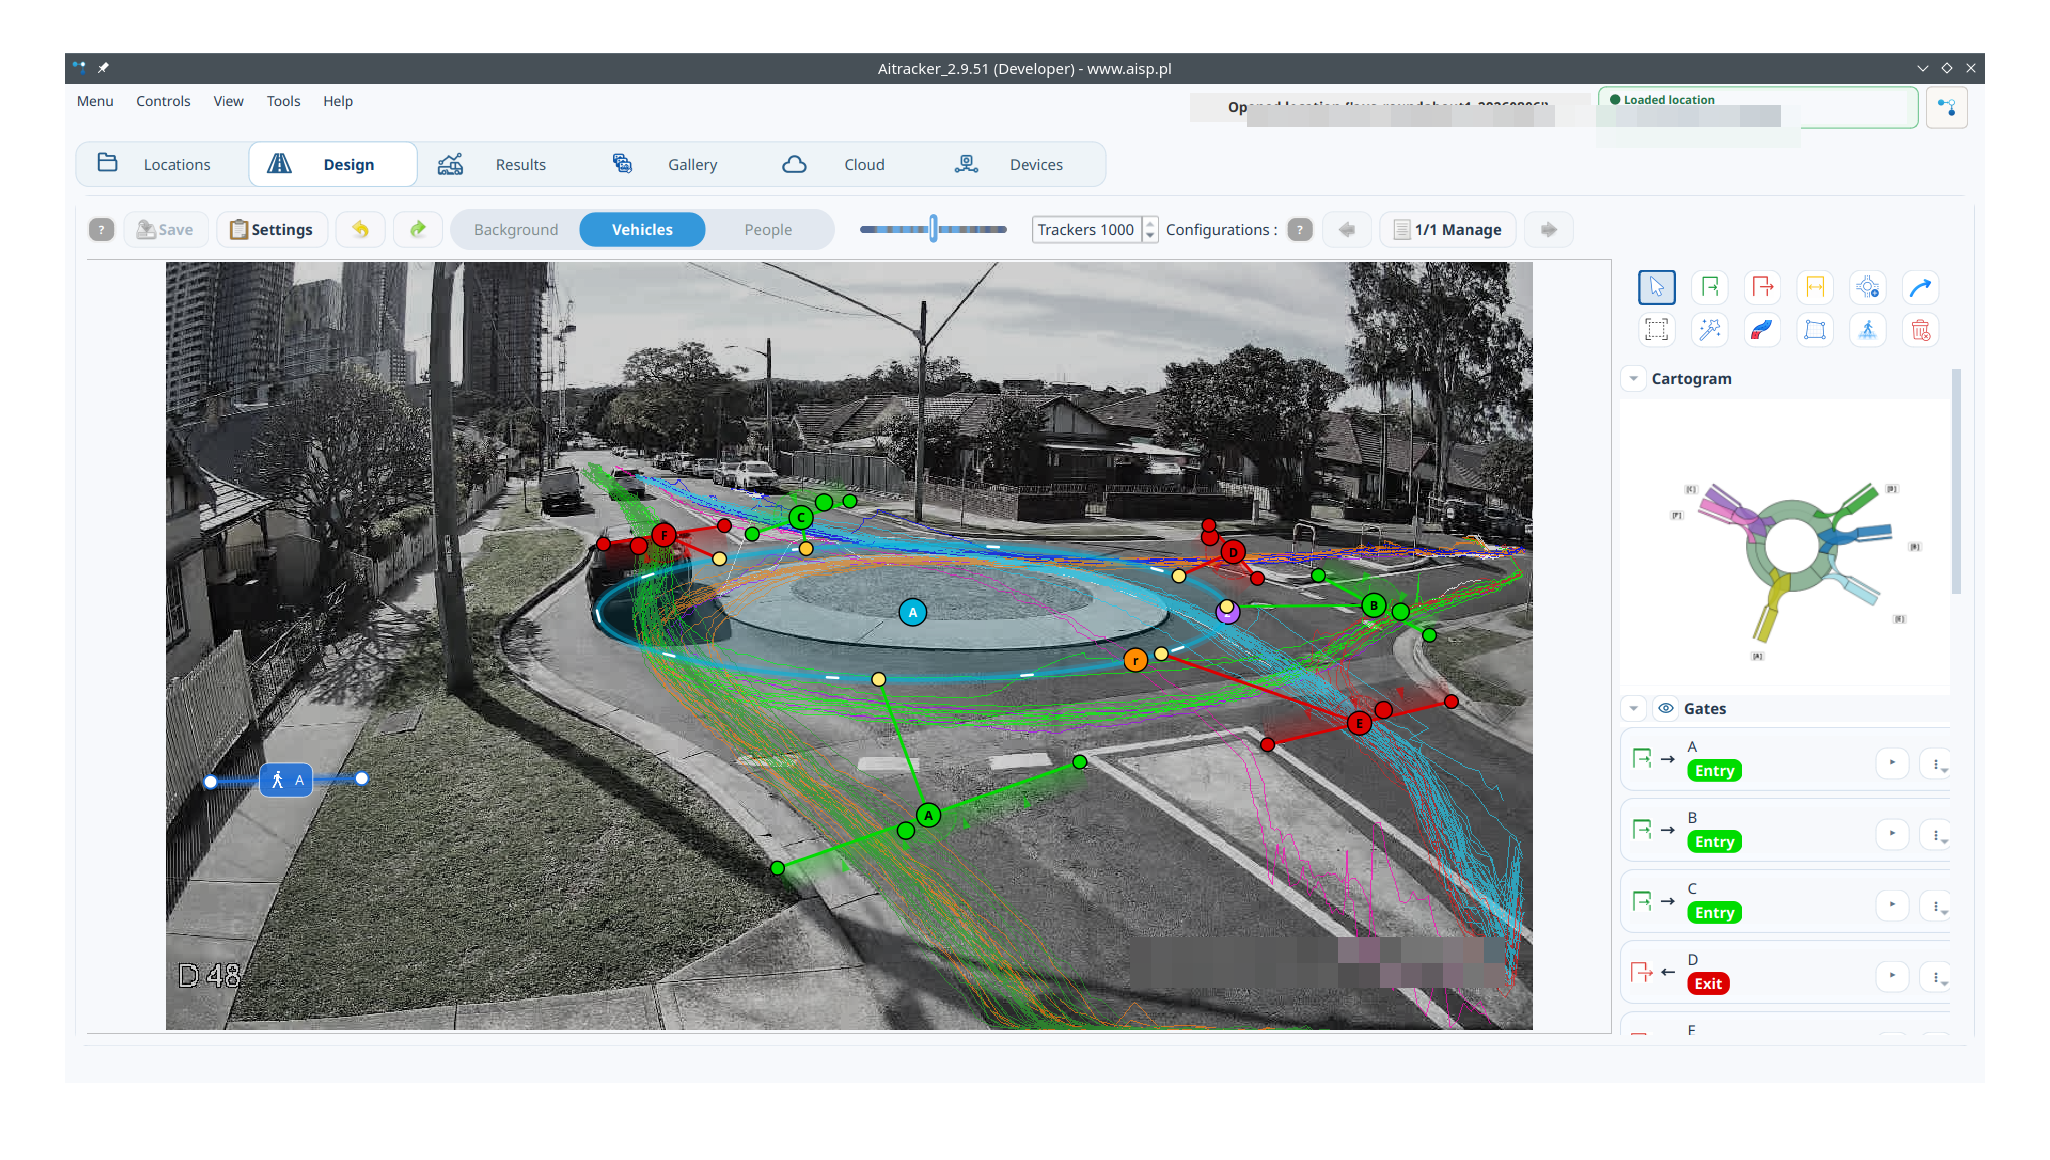Switch layer view to People

tap(768, 230)
